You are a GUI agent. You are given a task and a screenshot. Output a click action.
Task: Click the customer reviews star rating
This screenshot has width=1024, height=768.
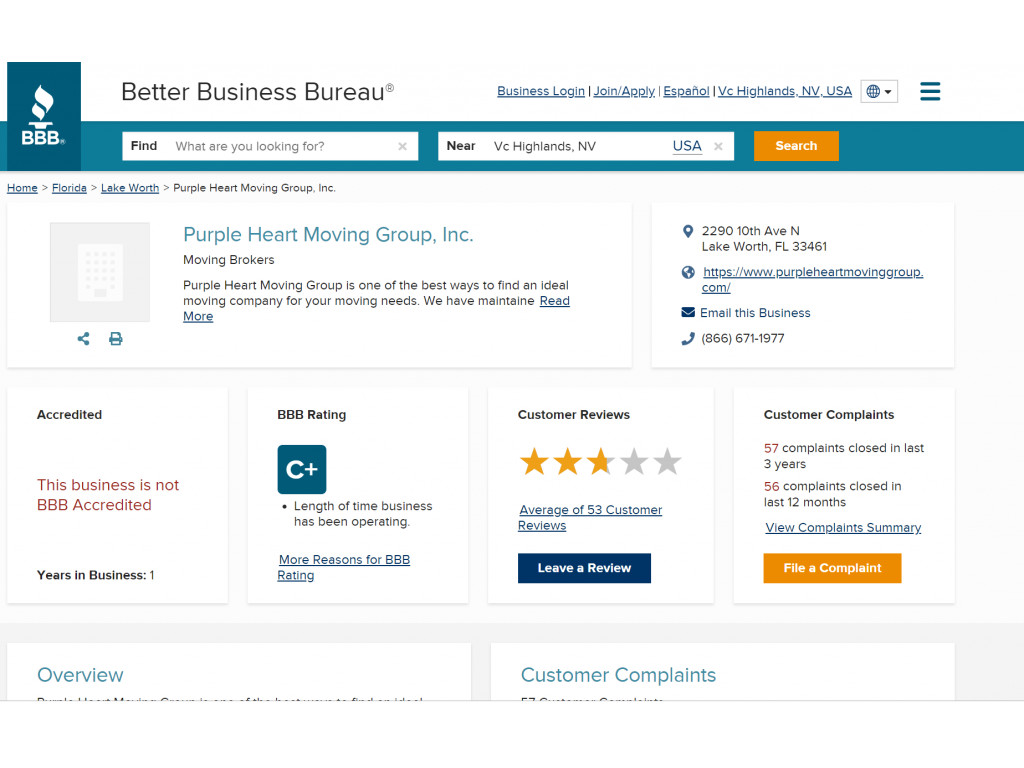tap(600, 462)
